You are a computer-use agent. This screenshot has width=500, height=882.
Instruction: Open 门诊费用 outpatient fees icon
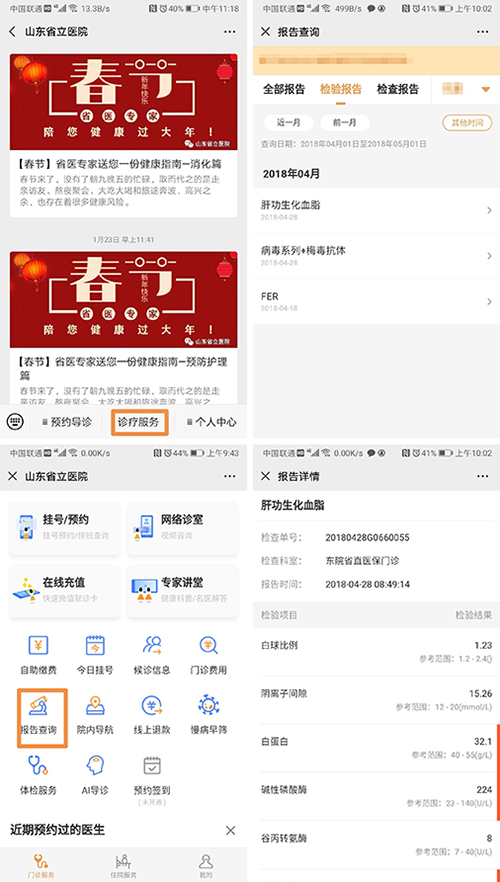pyautogui.click(x=209, y=646)
